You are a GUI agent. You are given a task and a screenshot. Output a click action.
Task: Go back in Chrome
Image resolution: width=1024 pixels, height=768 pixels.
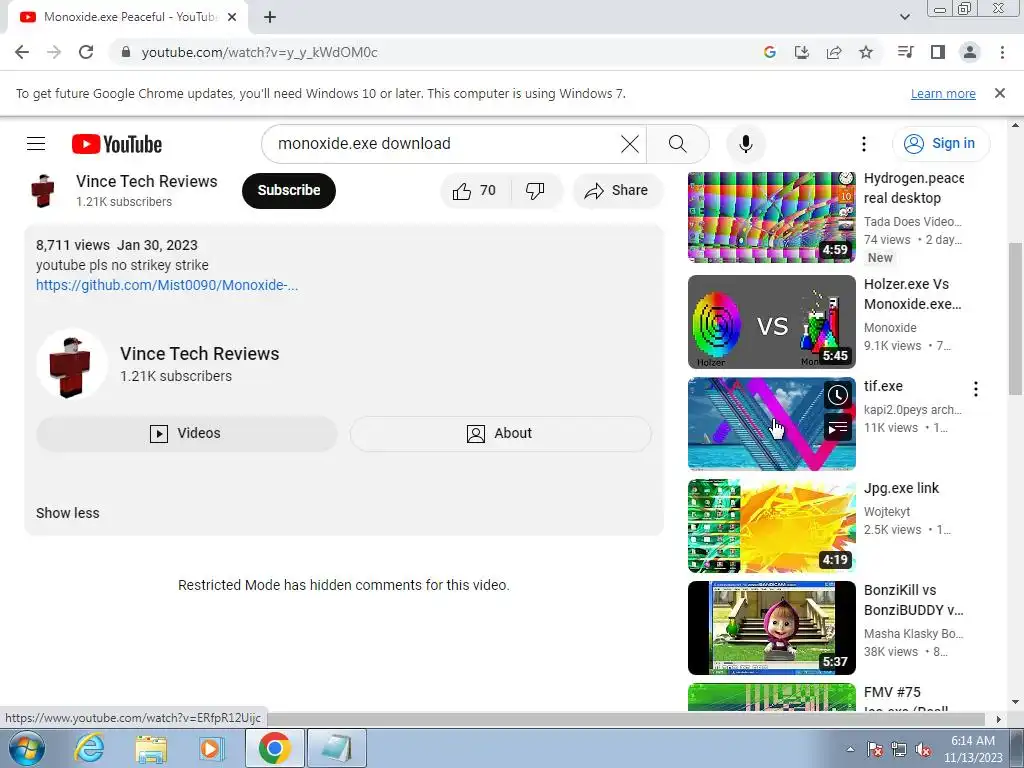22,52
